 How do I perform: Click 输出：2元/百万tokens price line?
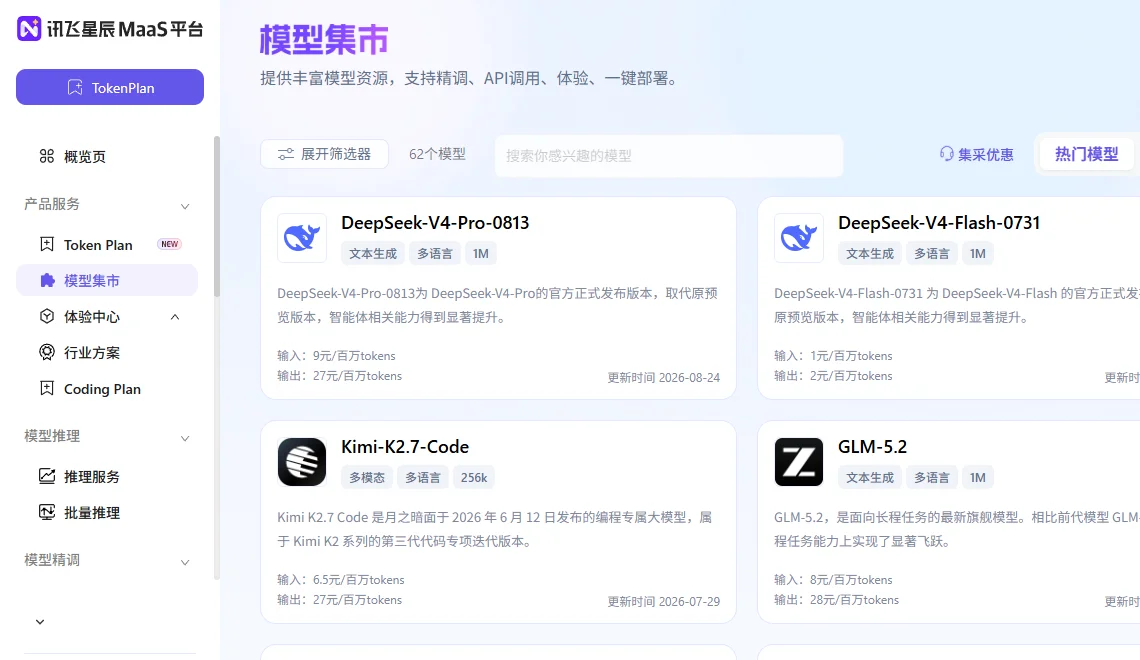pos(833,376)
